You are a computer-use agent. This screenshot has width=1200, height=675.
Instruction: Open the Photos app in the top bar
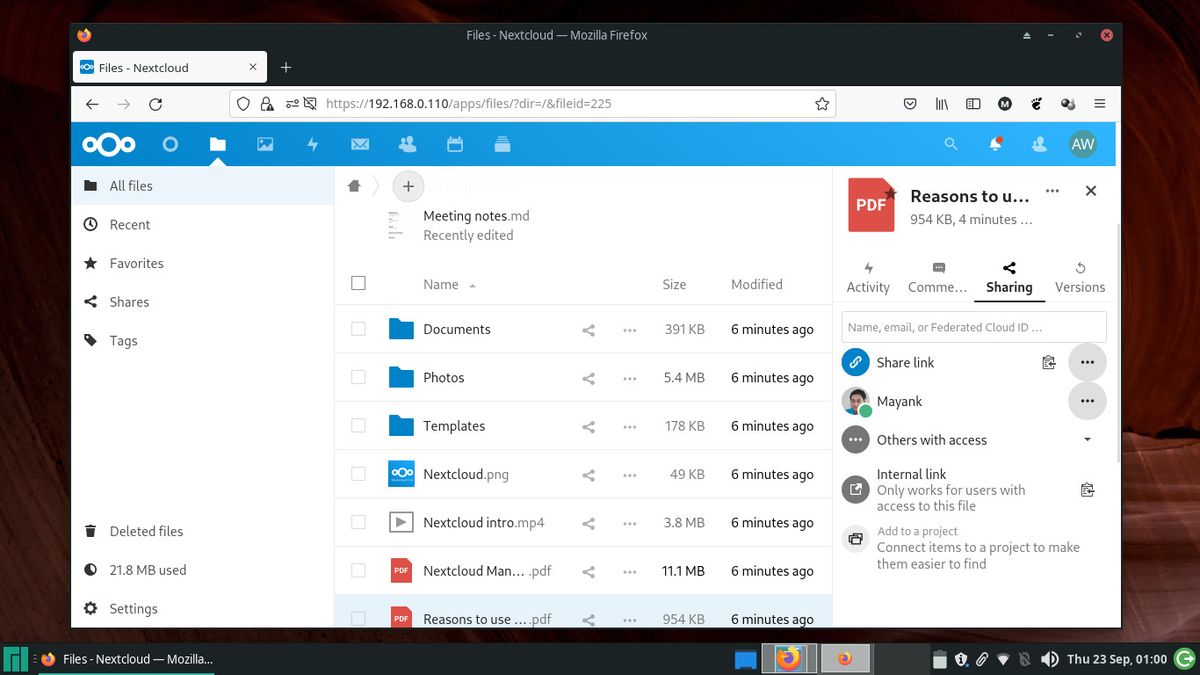(265, 144)
